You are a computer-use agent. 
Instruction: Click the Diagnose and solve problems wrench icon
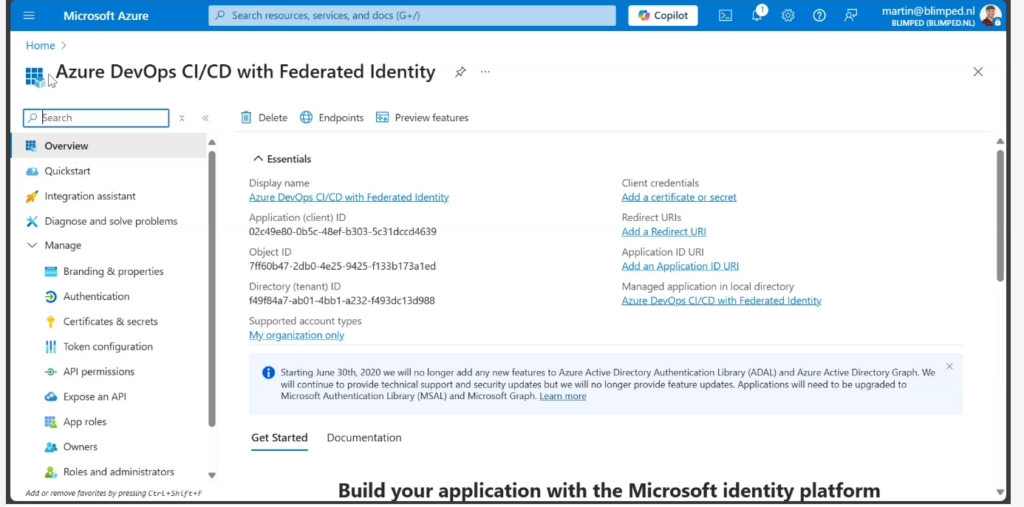click(31, 221)
